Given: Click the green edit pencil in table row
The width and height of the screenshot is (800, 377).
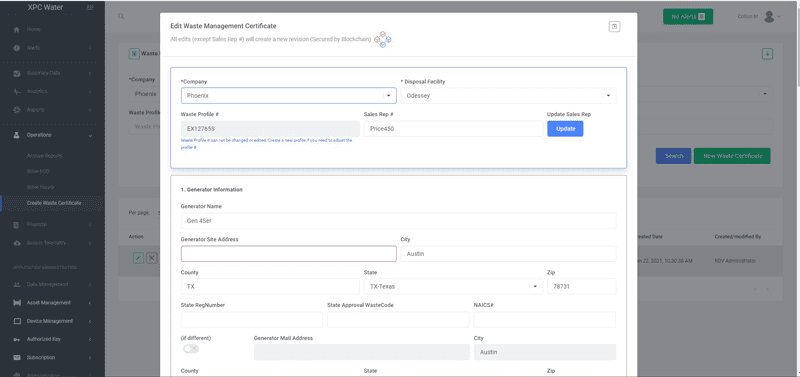Looking at the screenshot, I should click(138, 258).
